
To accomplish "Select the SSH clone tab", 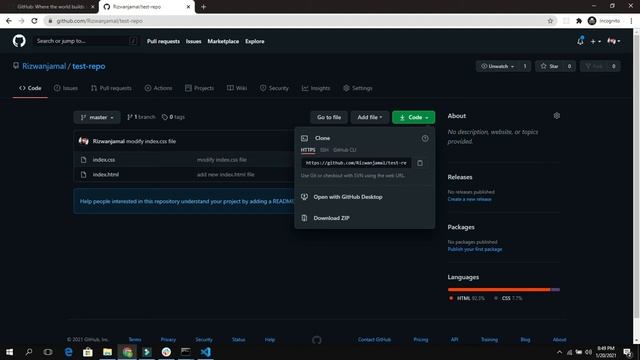I will (x=324, y=150).
